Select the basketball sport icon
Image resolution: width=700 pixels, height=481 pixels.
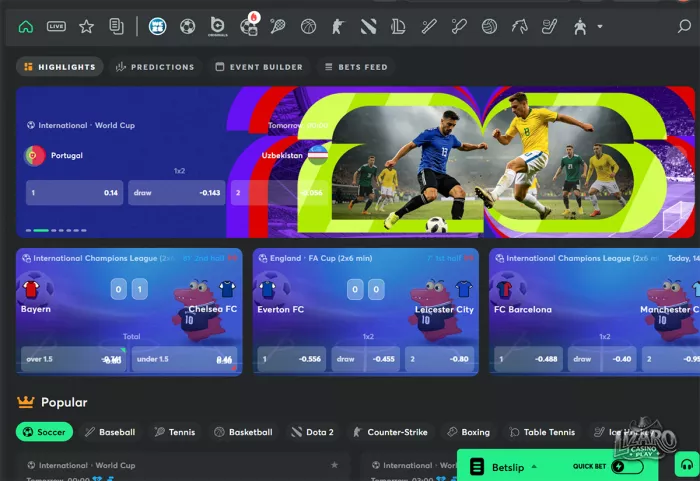click(308, 27)
